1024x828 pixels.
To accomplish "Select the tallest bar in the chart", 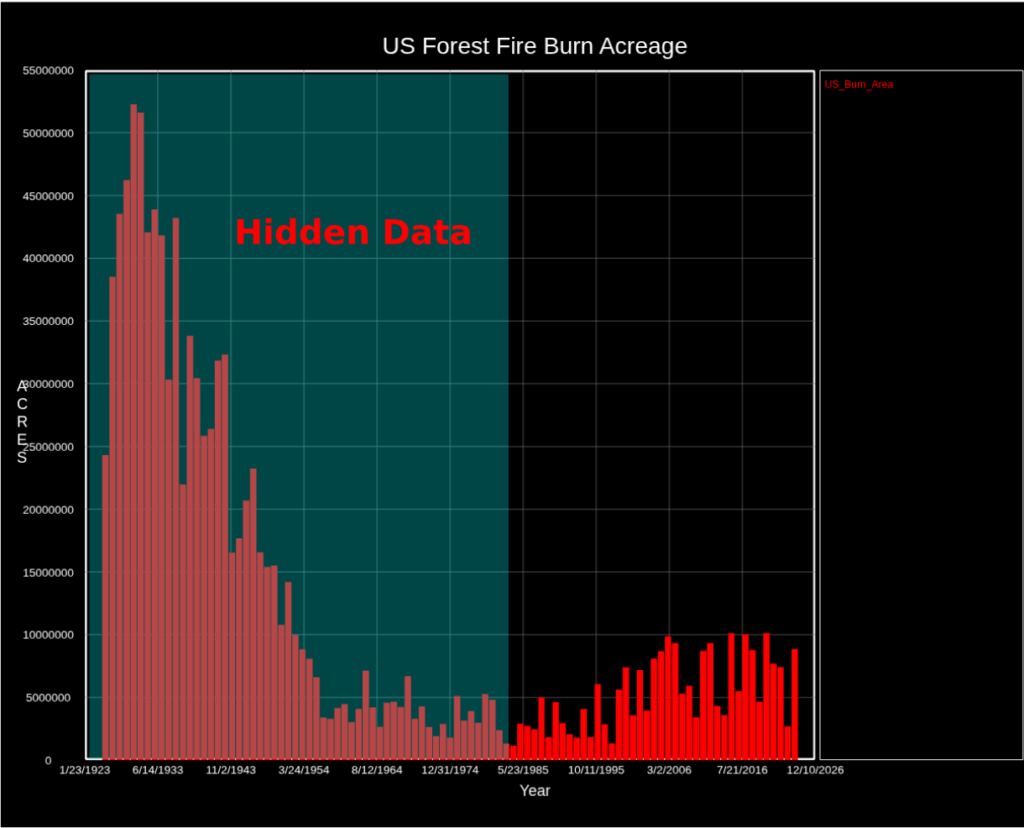I will (x=133, y=430).
